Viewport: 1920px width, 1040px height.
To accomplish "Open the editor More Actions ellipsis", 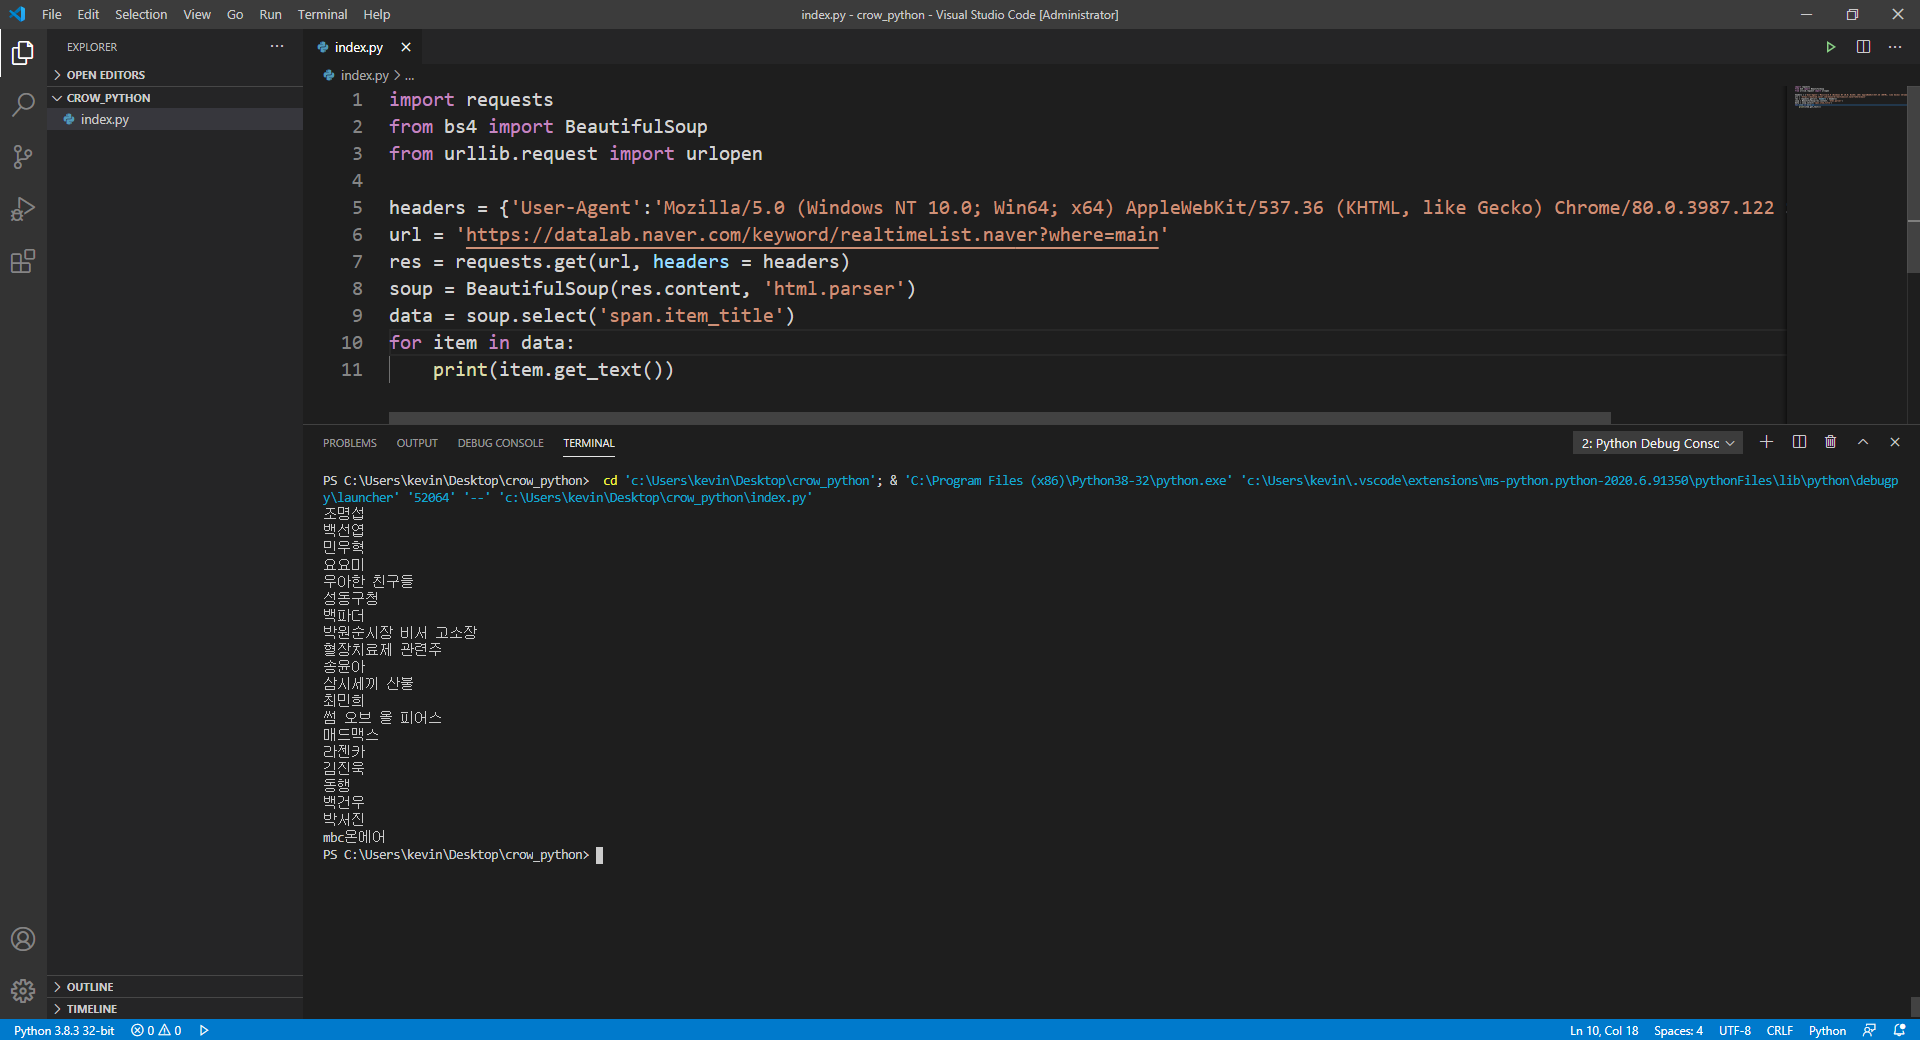I will pyautogui.click(x=1895, y=47).
